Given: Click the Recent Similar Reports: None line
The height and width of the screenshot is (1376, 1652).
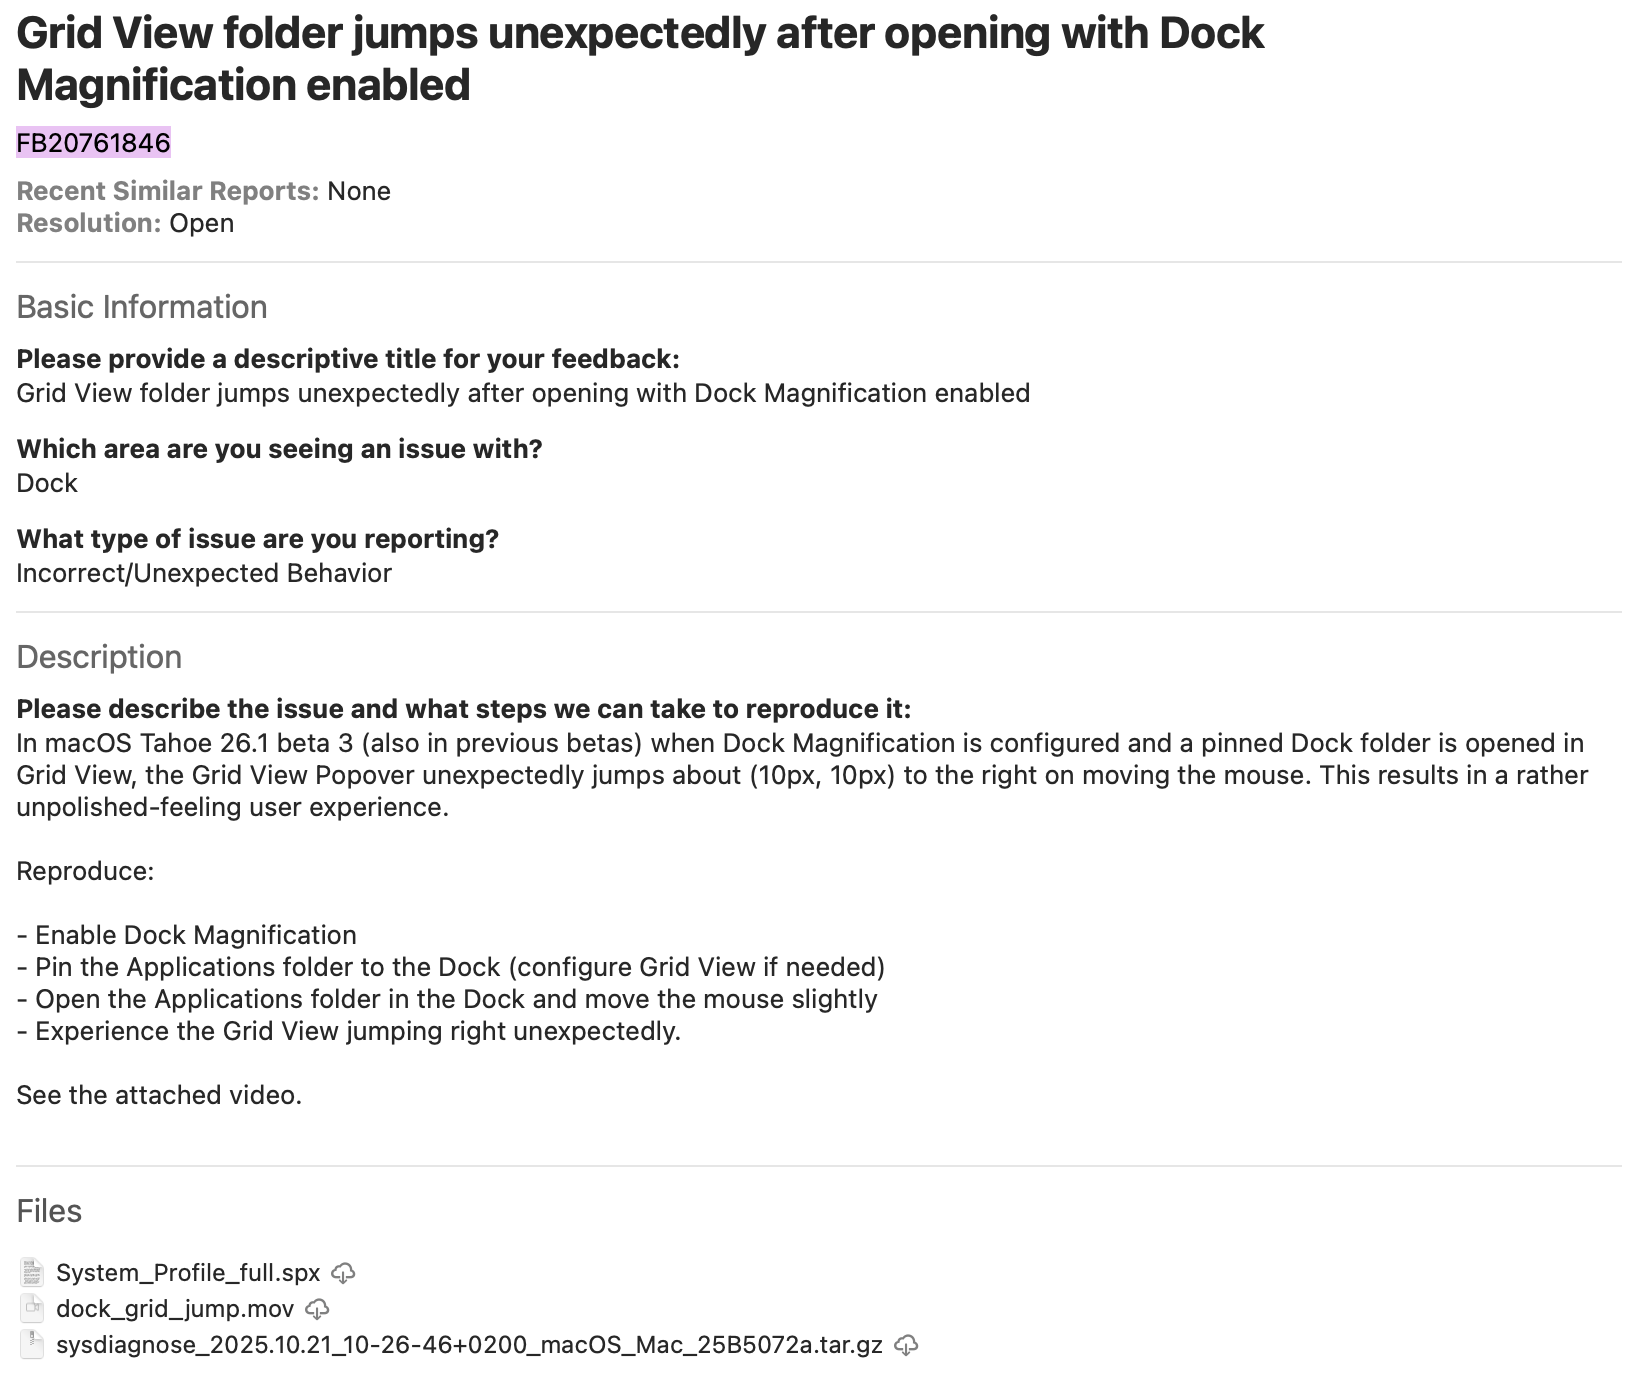Looking at the screenshot, I should click(x=203, y=191).
